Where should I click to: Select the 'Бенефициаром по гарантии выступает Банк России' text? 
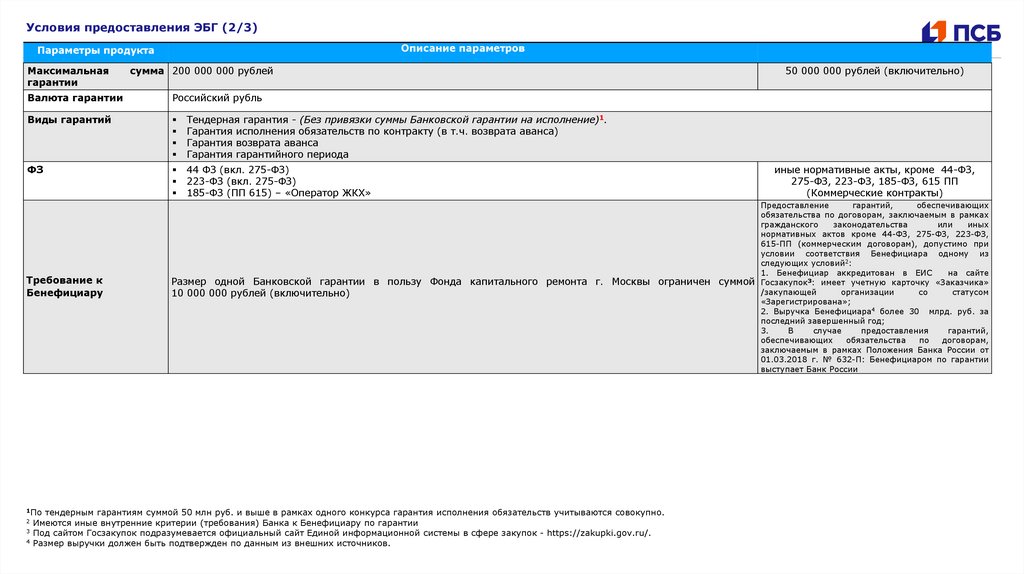pyautogui.click(x=874, y=364)
